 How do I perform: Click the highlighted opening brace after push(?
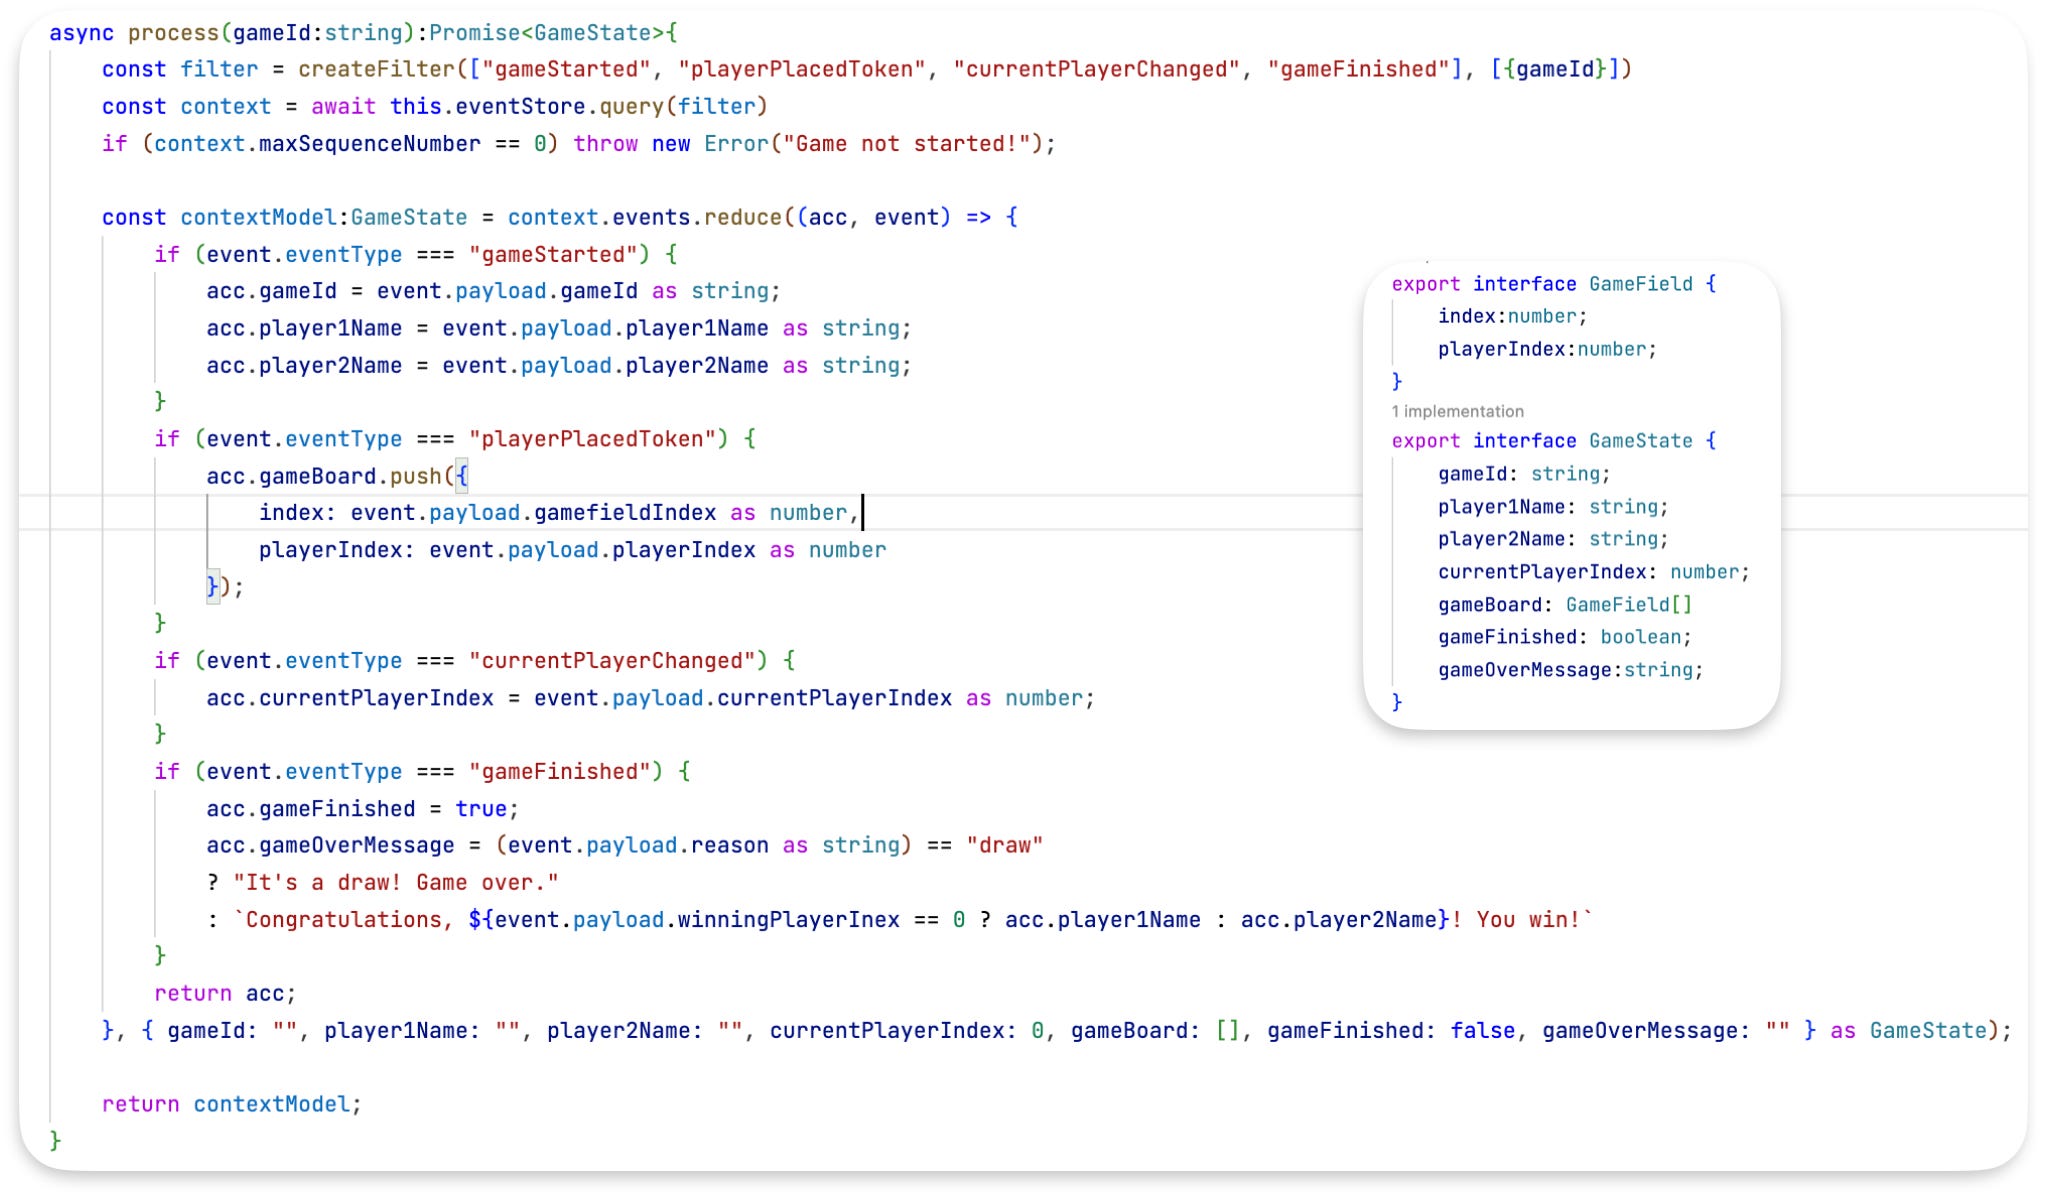pos(461,476)
